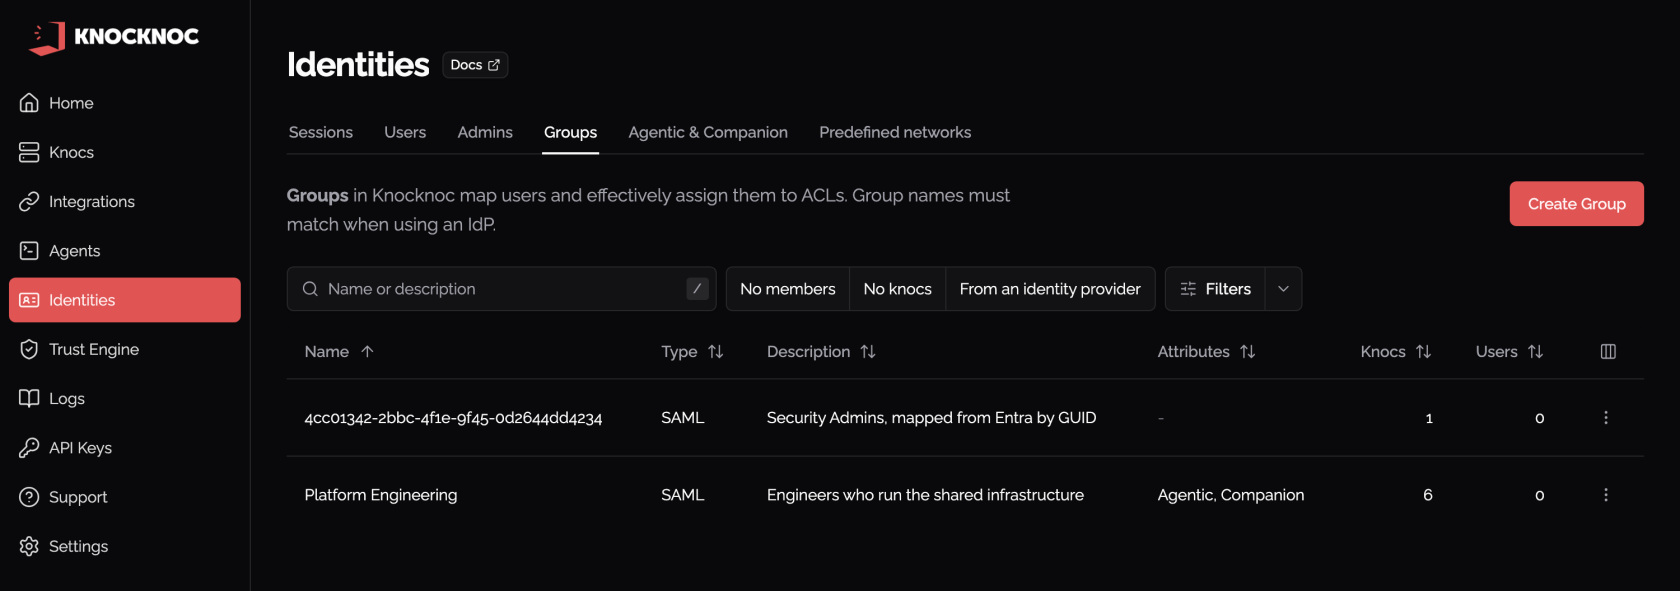The image size is (1680, 591).
Task: Focus the Name or description search field
Action: click(501, 289)
